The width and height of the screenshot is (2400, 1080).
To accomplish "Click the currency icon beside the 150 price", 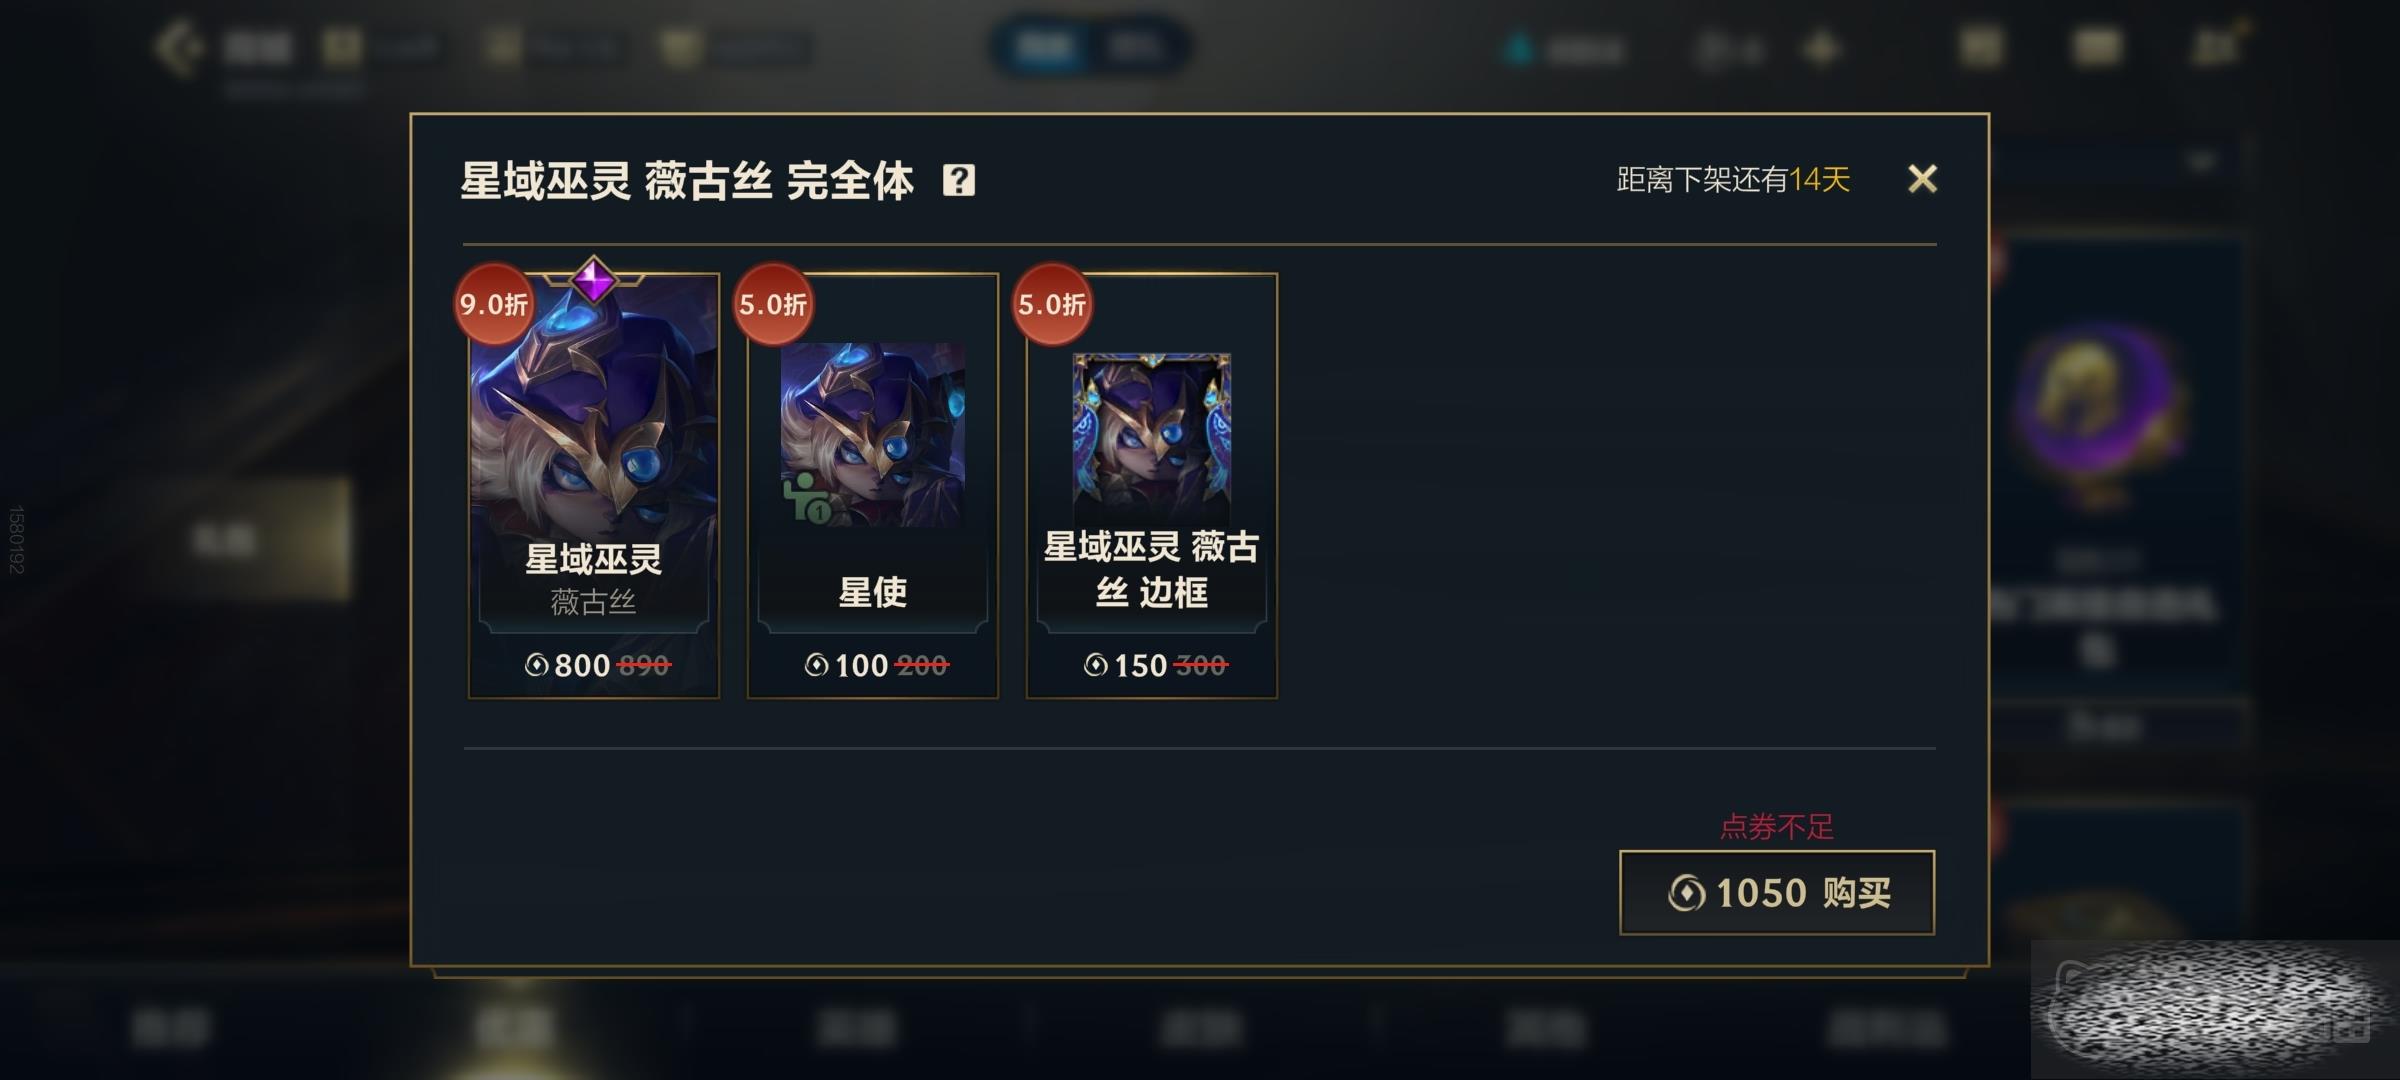I will click(1096, 665).
